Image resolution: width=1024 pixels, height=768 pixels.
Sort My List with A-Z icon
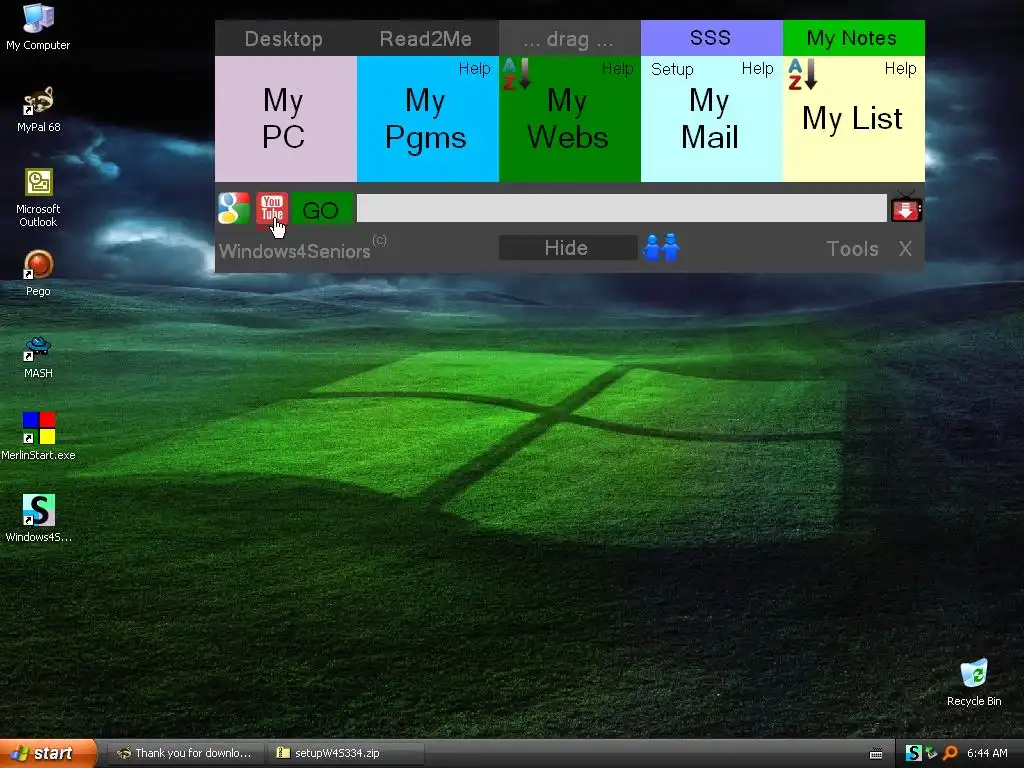[802, 74]
